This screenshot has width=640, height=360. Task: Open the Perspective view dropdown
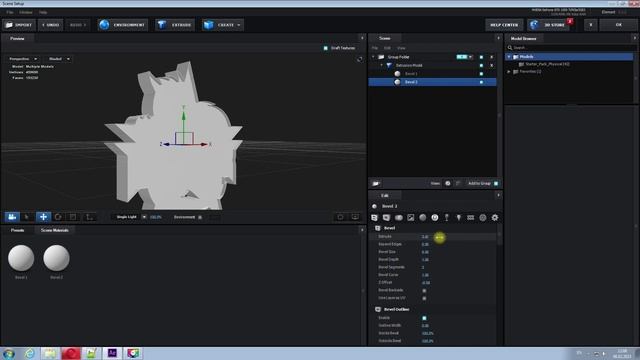23,59
